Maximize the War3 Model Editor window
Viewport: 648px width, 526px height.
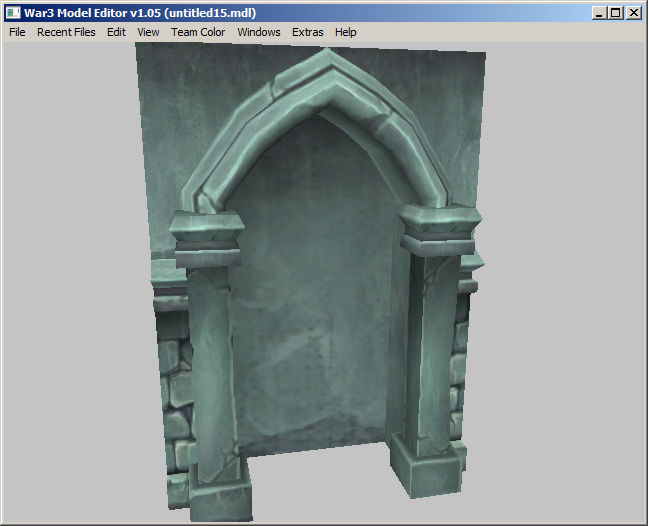pos(615,13)
